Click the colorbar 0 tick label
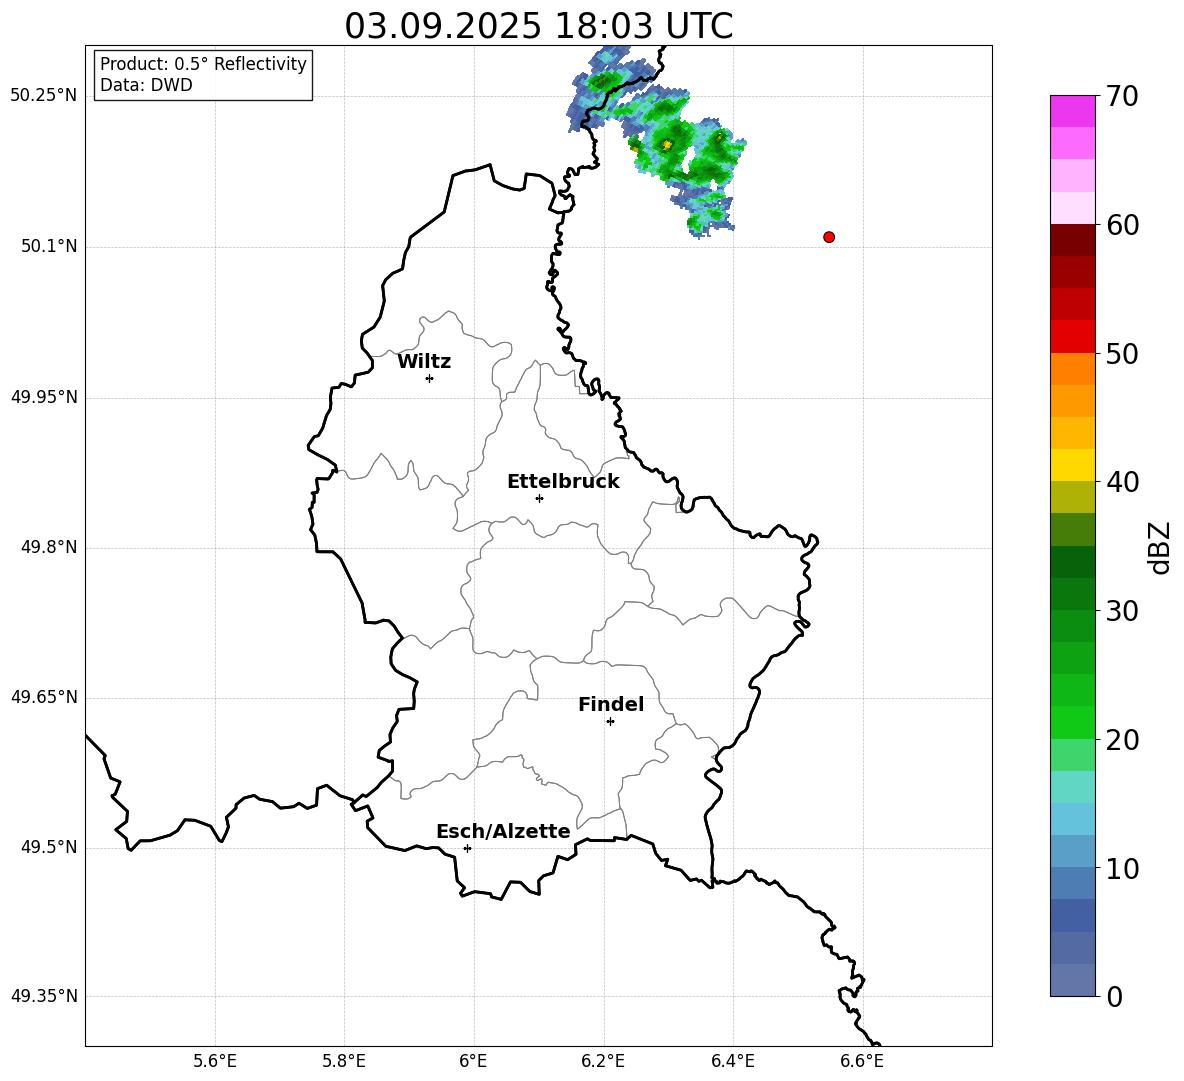Image resolution: width=1184 pixels, height=1081 pixels. pos(1114,996)
